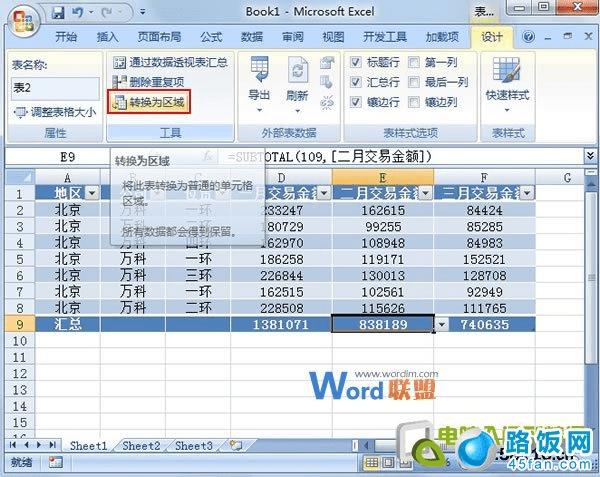Select row 9 header
Image resolution: width=600 pixels, height=477 pixels.
[20, 324]
